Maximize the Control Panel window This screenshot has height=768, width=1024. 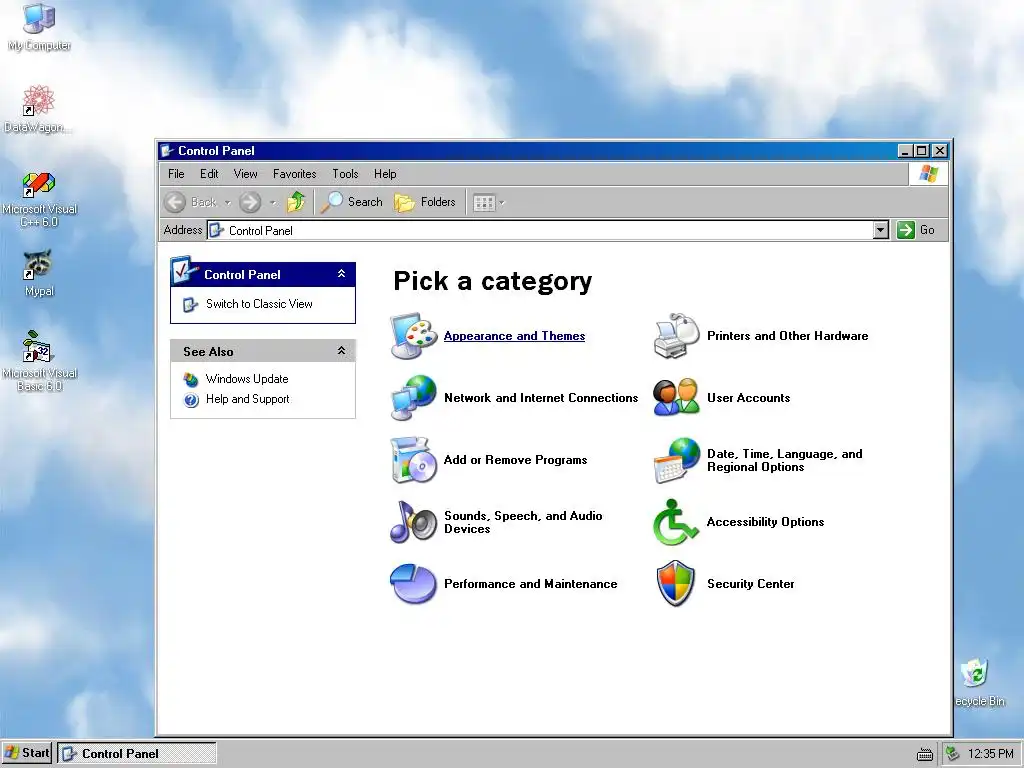(x=921, y=151)
